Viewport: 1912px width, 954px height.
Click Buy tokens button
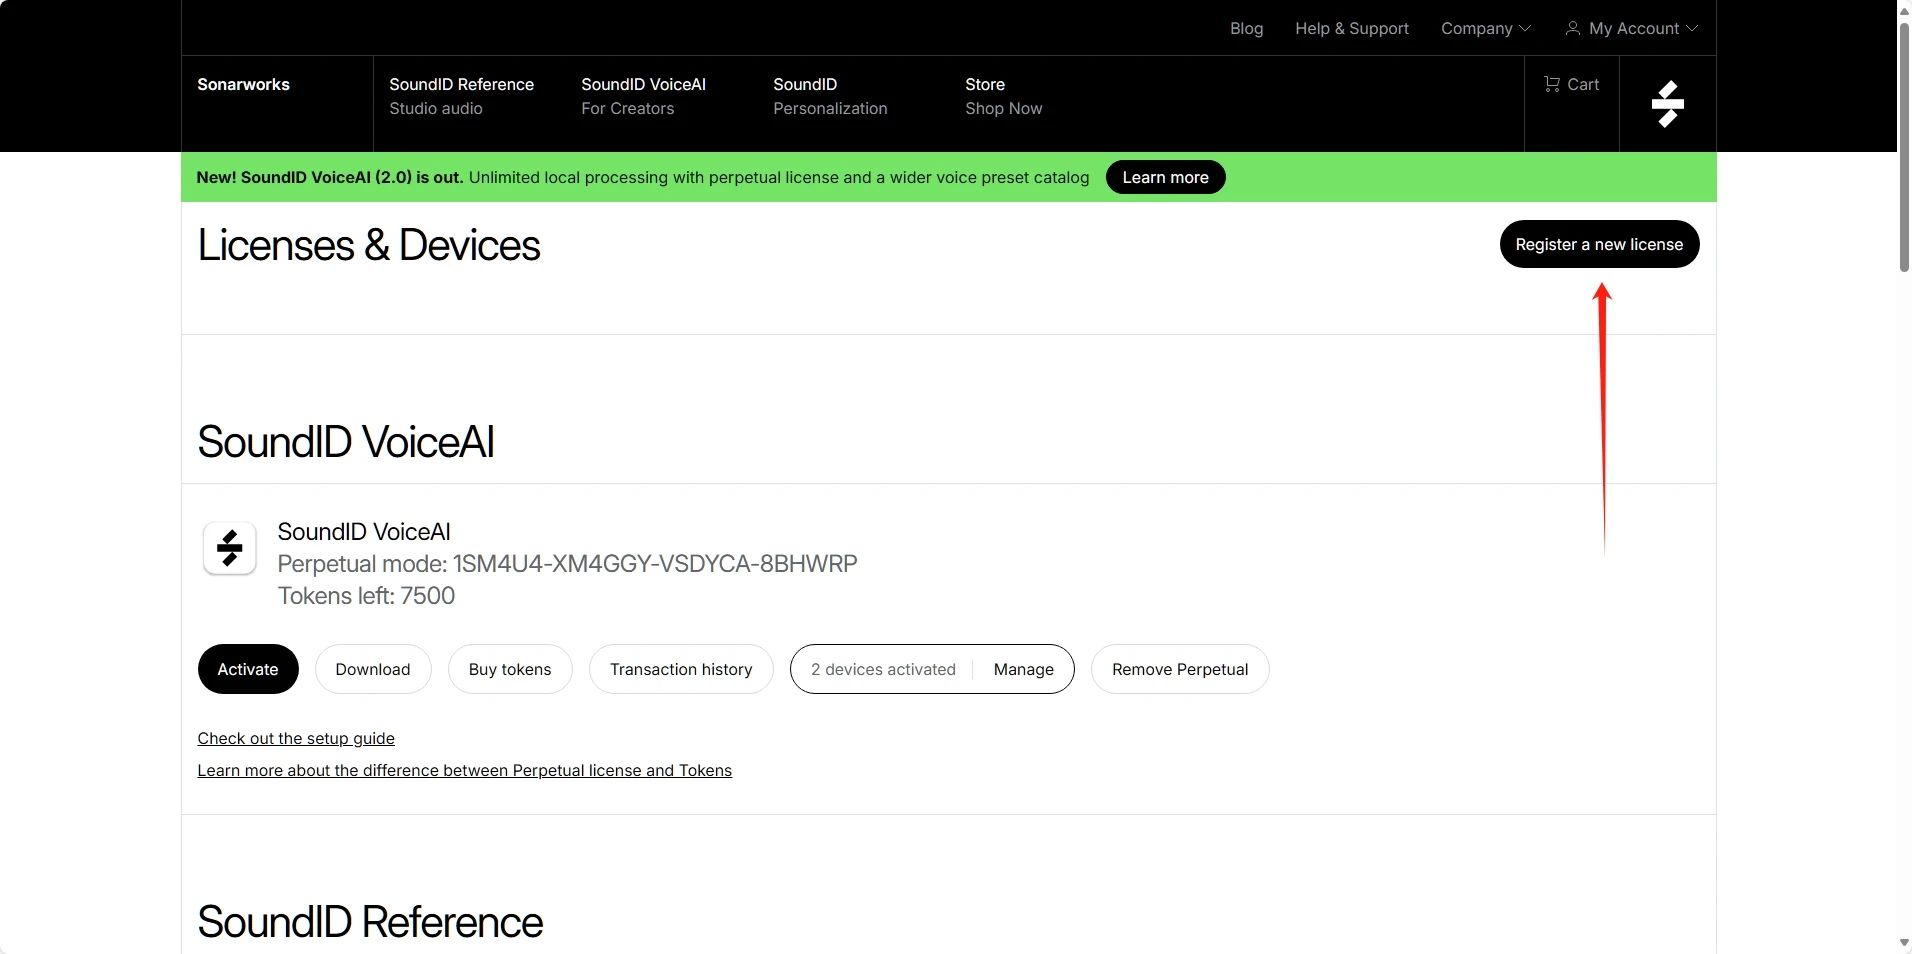(x=509, y=669)
